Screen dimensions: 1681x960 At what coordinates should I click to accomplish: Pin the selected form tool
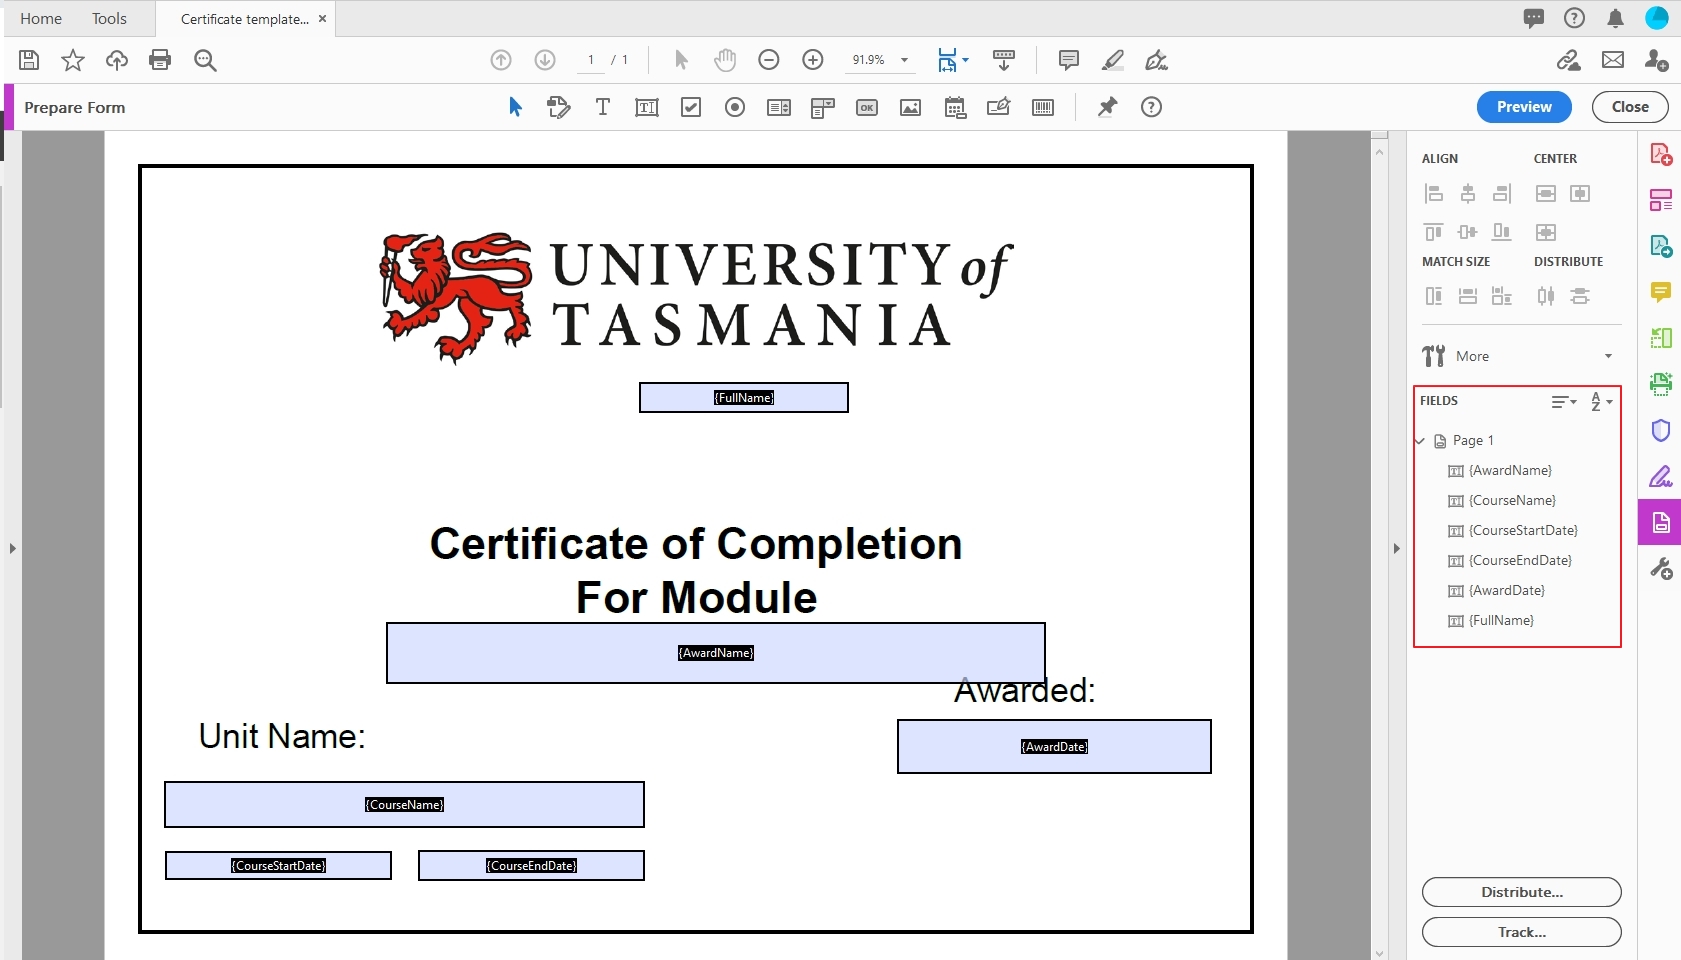[x=1107, y=107]
